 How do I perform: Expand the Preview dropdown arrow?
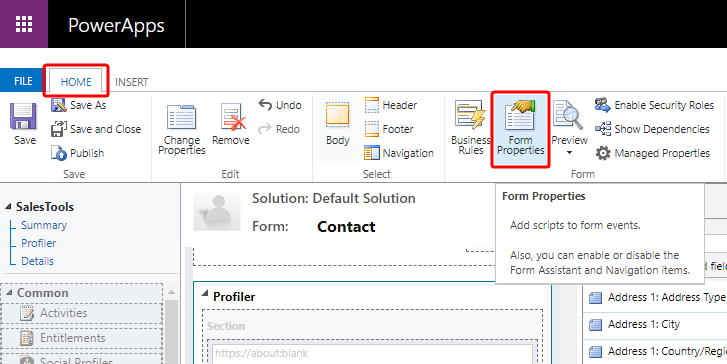(569, 153)
